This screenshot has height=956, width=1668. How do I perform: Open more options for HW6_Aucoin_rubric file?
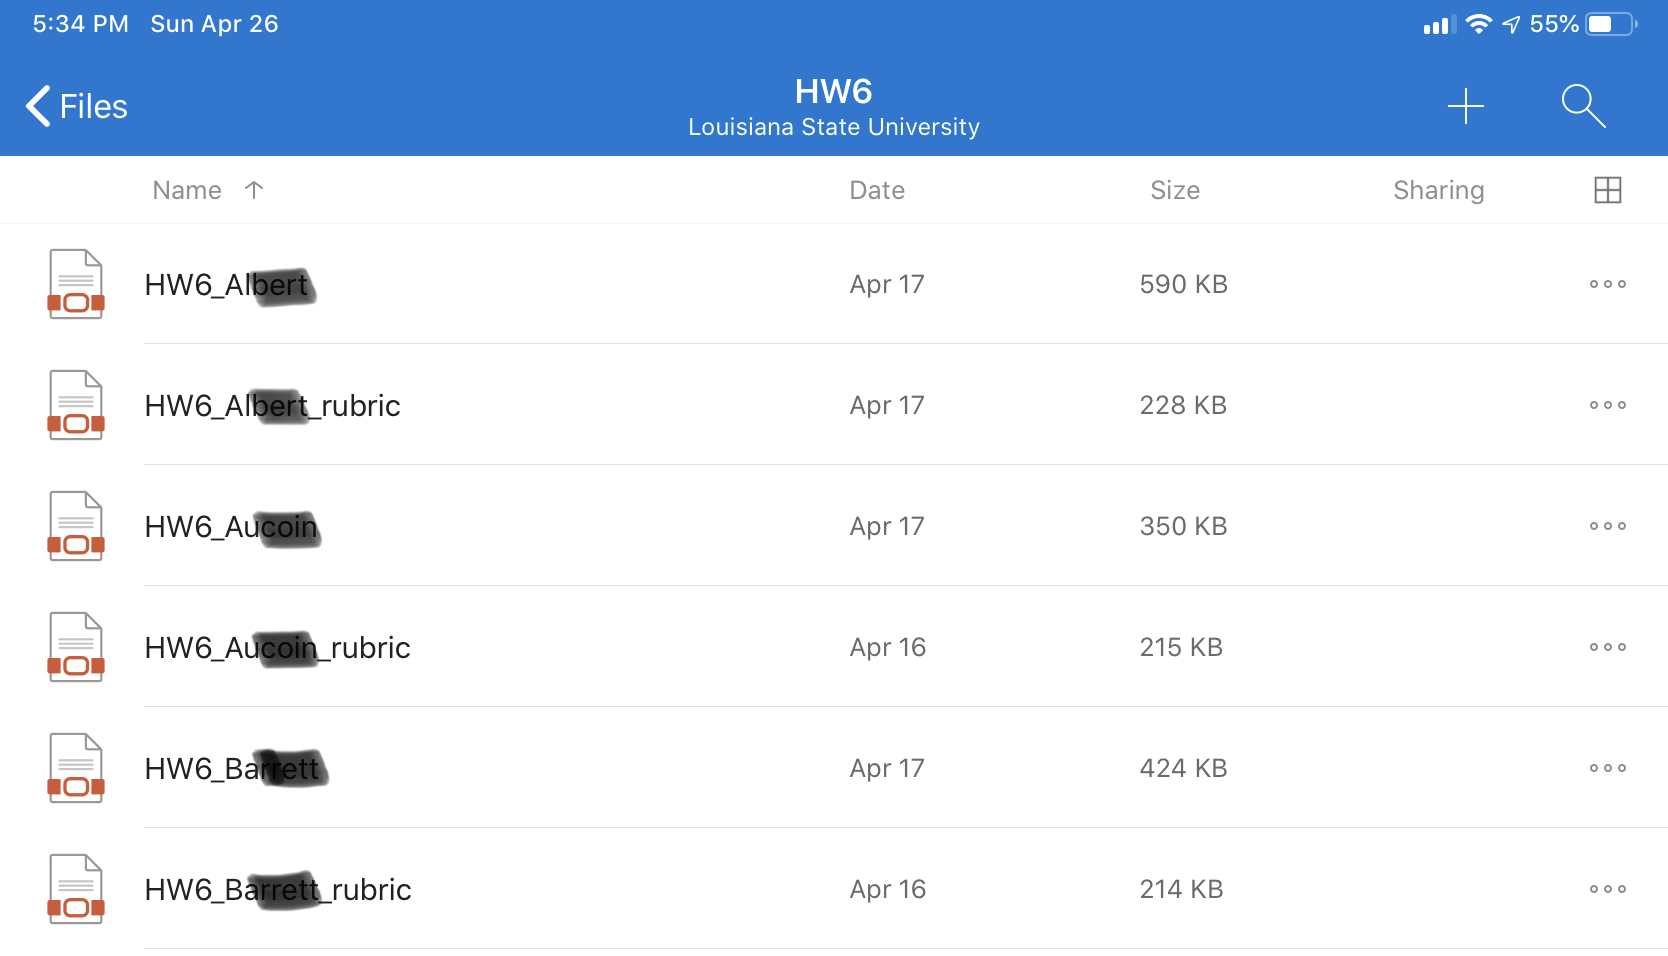1608,647
